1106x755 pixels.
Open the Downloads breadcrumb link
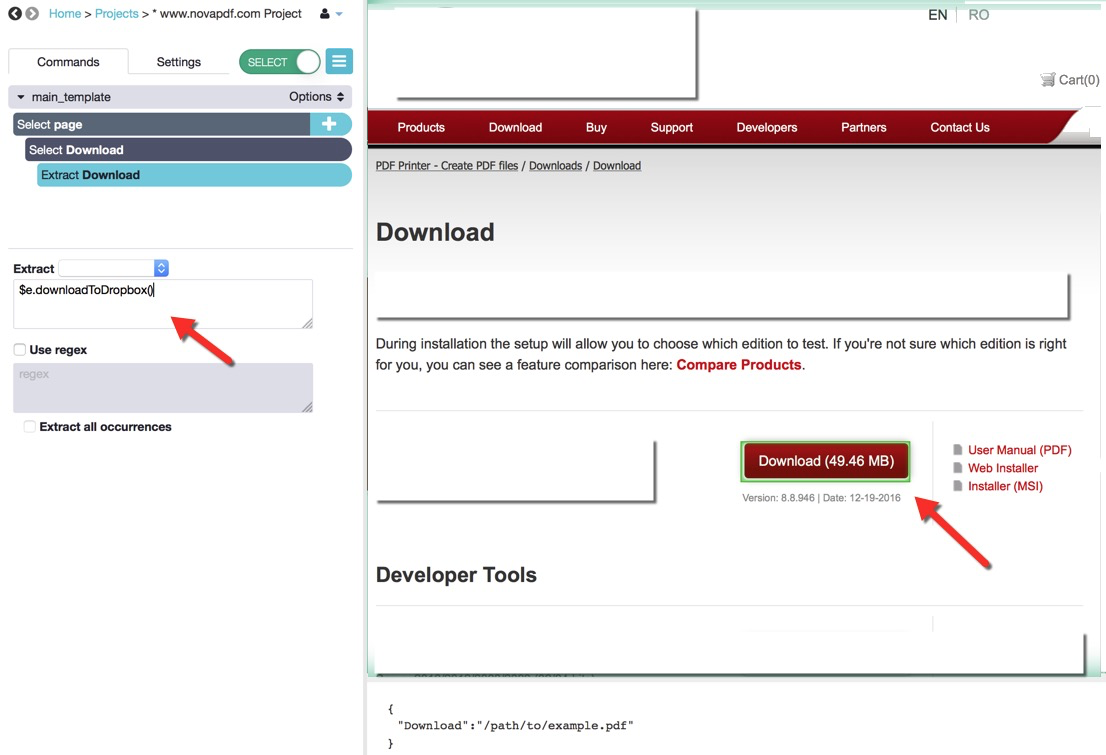[x=555, y=165]
